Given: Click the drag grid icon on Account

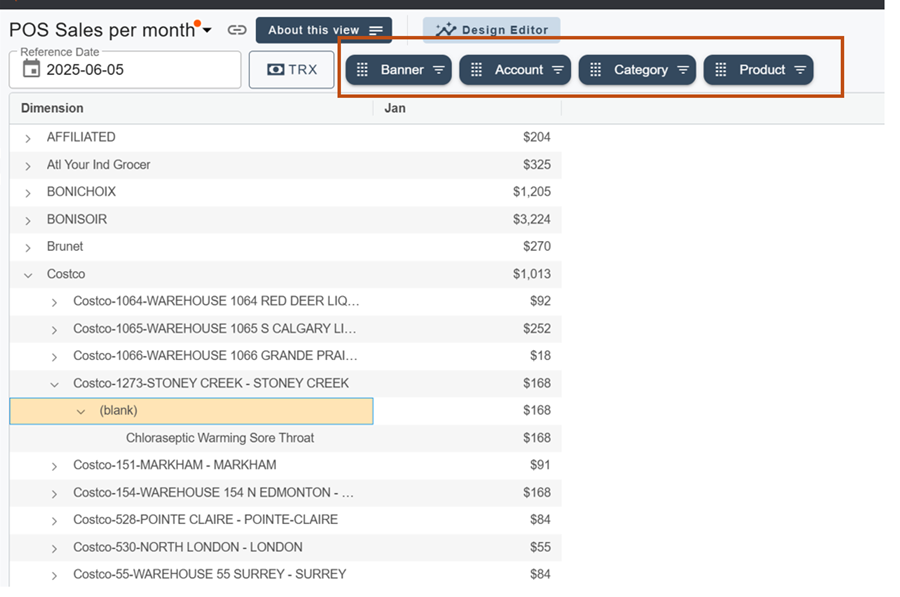Looking at the screenshot, I should pos(476,70).
